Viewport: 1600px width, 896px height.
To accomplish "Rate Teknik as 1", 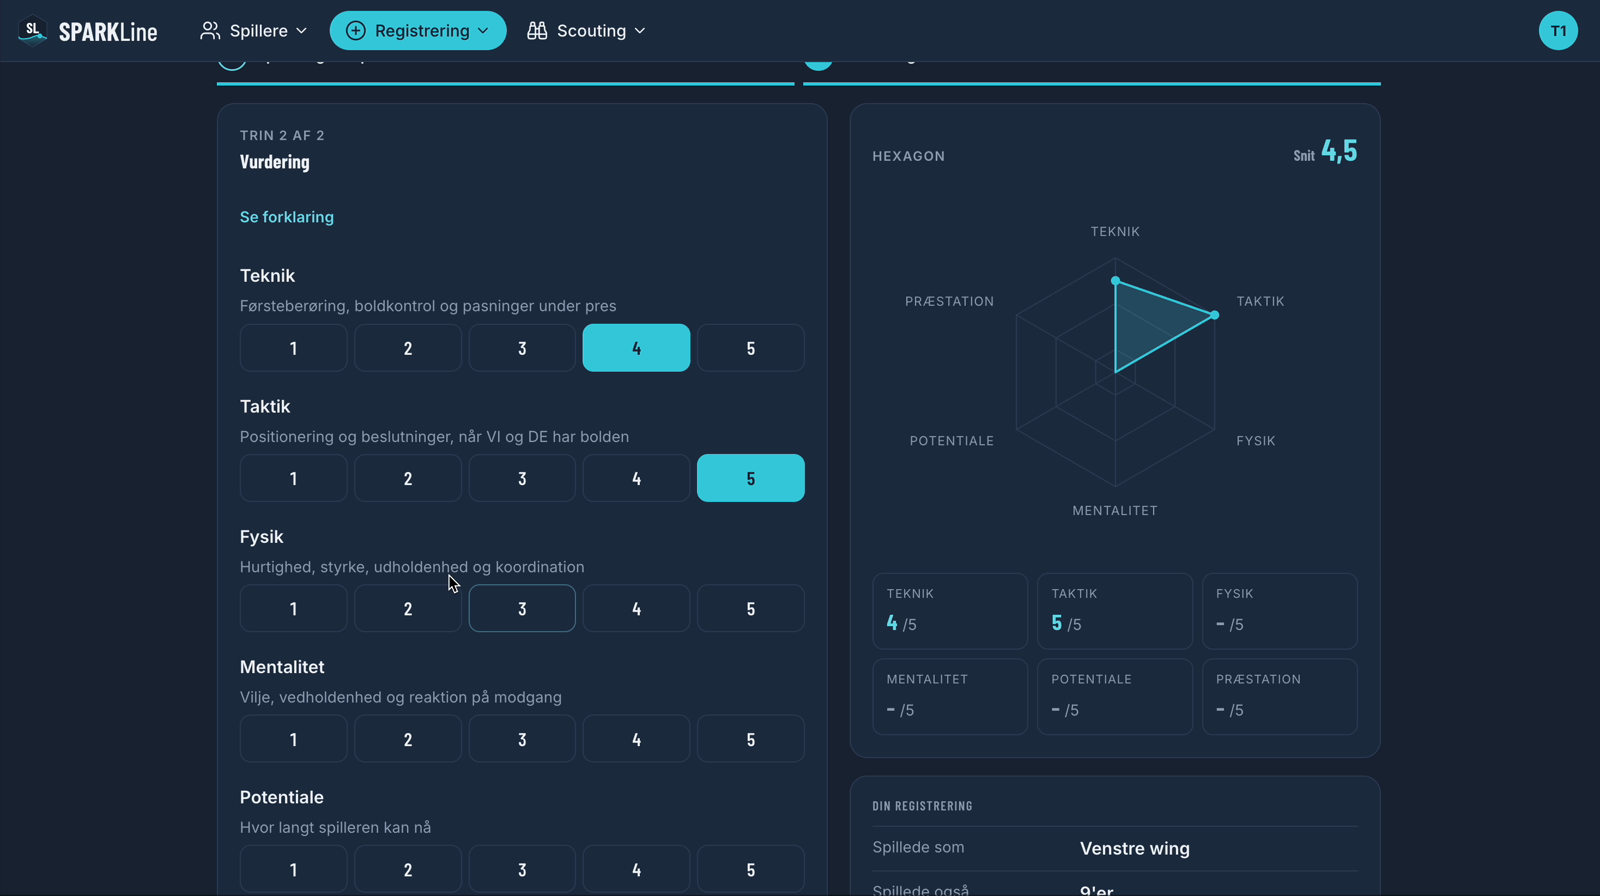I will [294, 348].
